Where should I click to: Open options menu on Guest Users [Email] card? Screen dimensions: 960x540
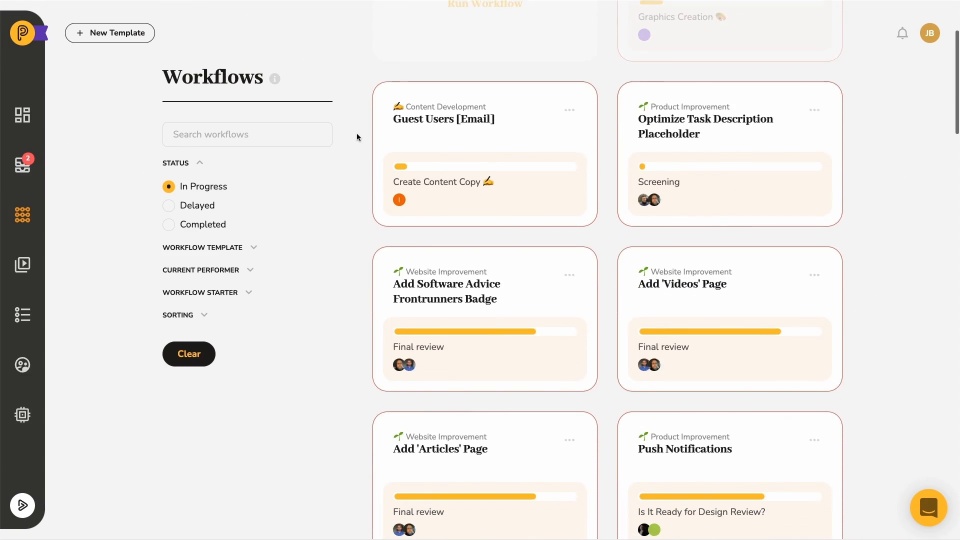pyautogui.click(x=569, y=110)
